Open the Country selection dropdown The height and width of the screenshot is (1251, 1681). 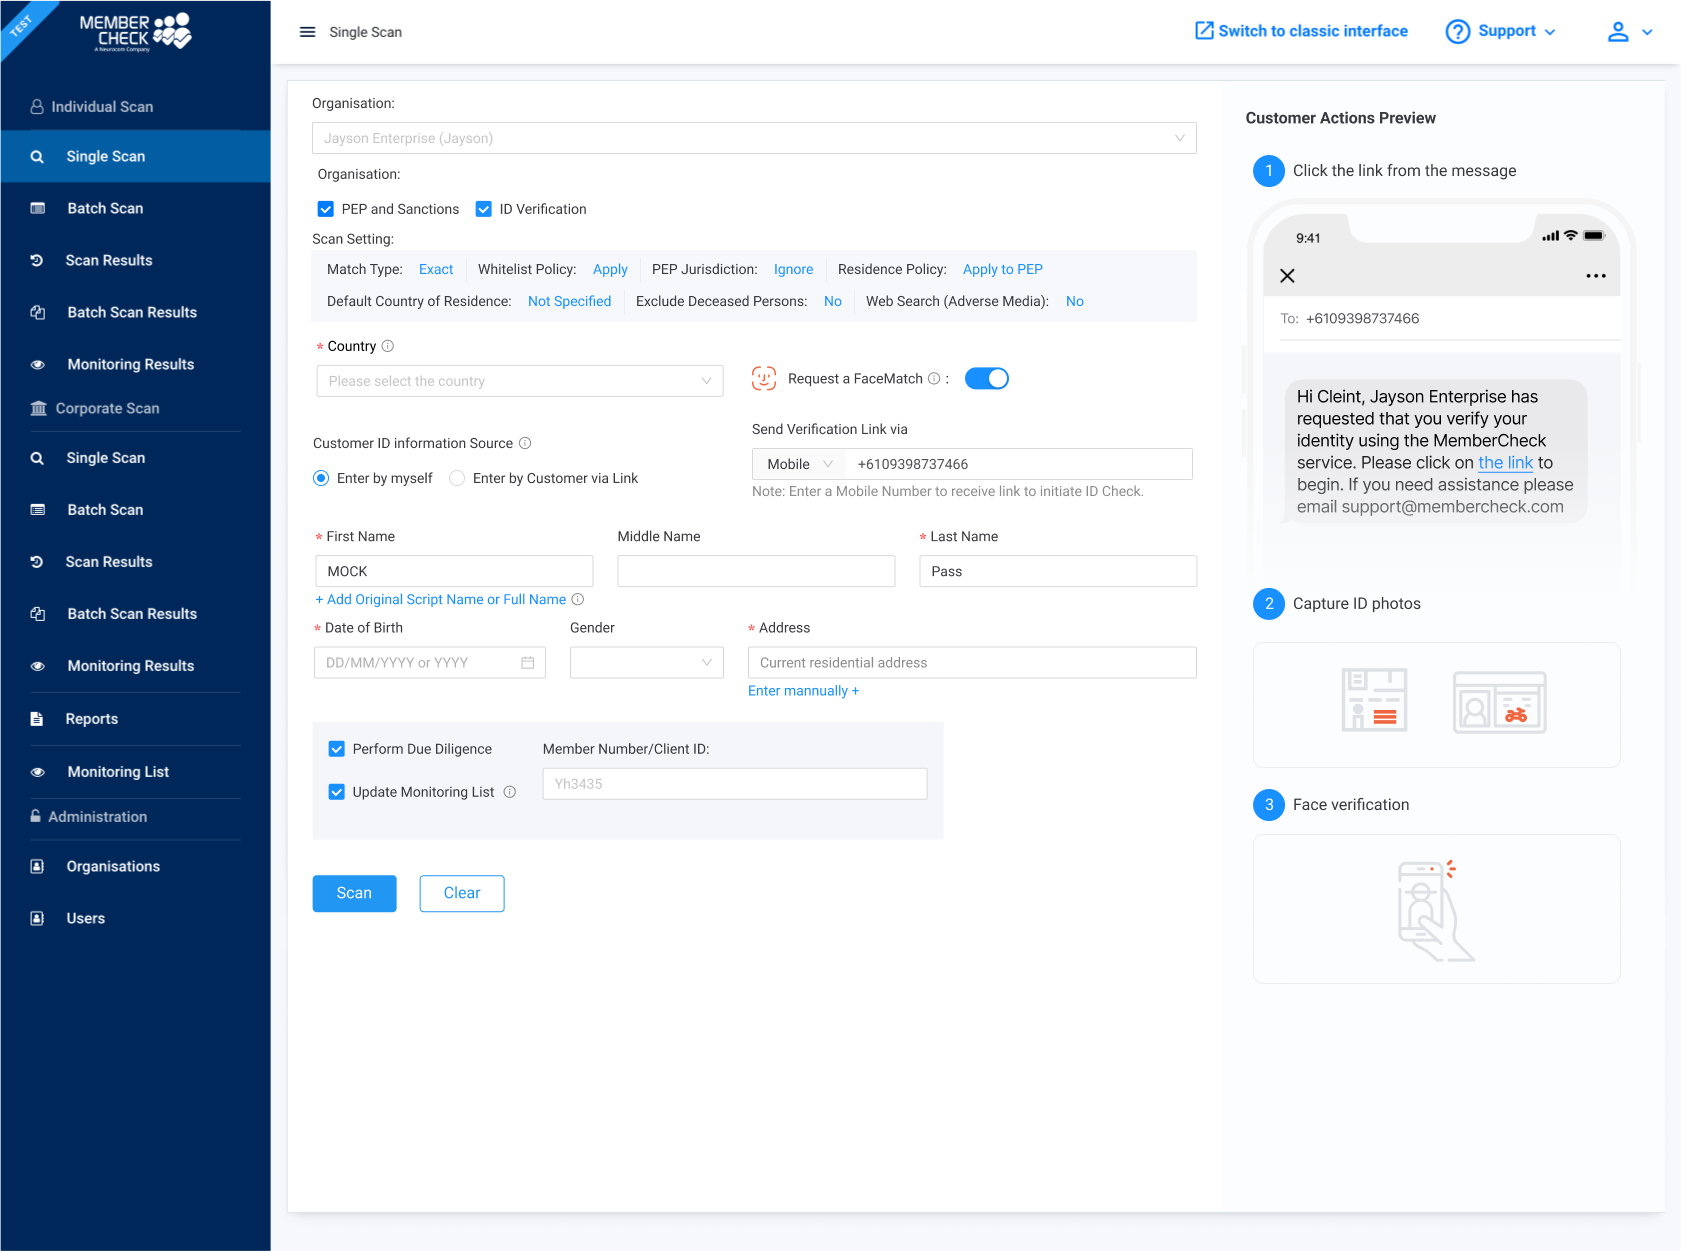point(519,381)
